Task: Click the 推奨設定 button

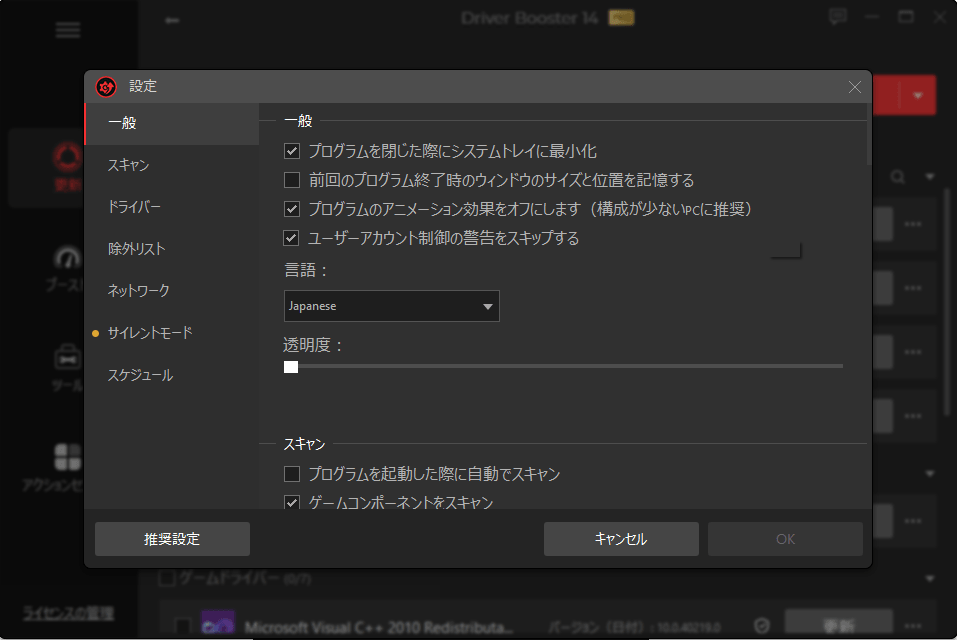Action: click(x=172, y=539)
